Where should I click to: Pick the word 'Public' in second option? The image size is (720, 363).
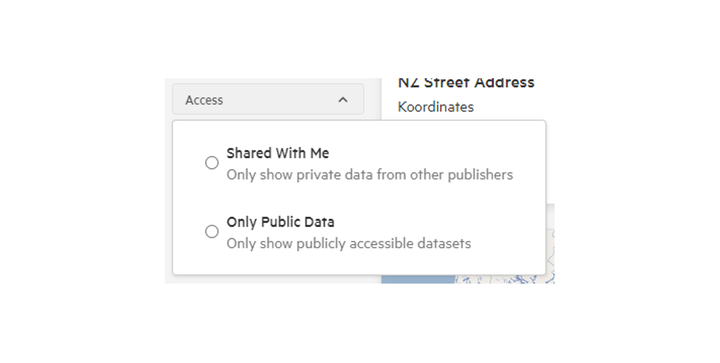[280, 222]
